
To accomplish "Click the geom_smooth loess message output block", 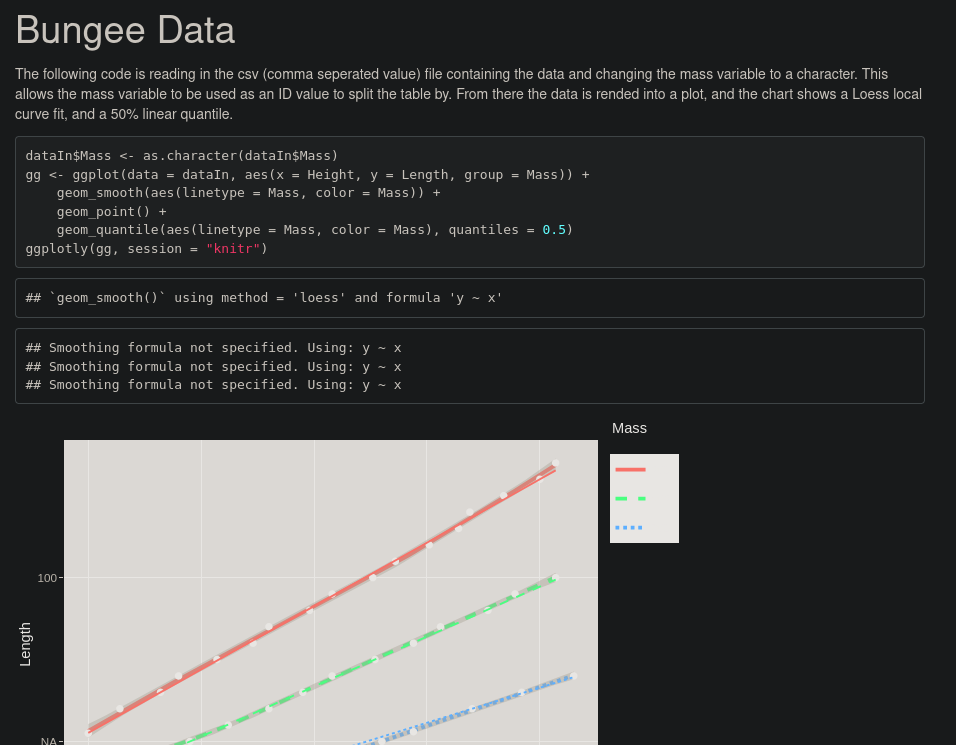I will click(469, 298).
